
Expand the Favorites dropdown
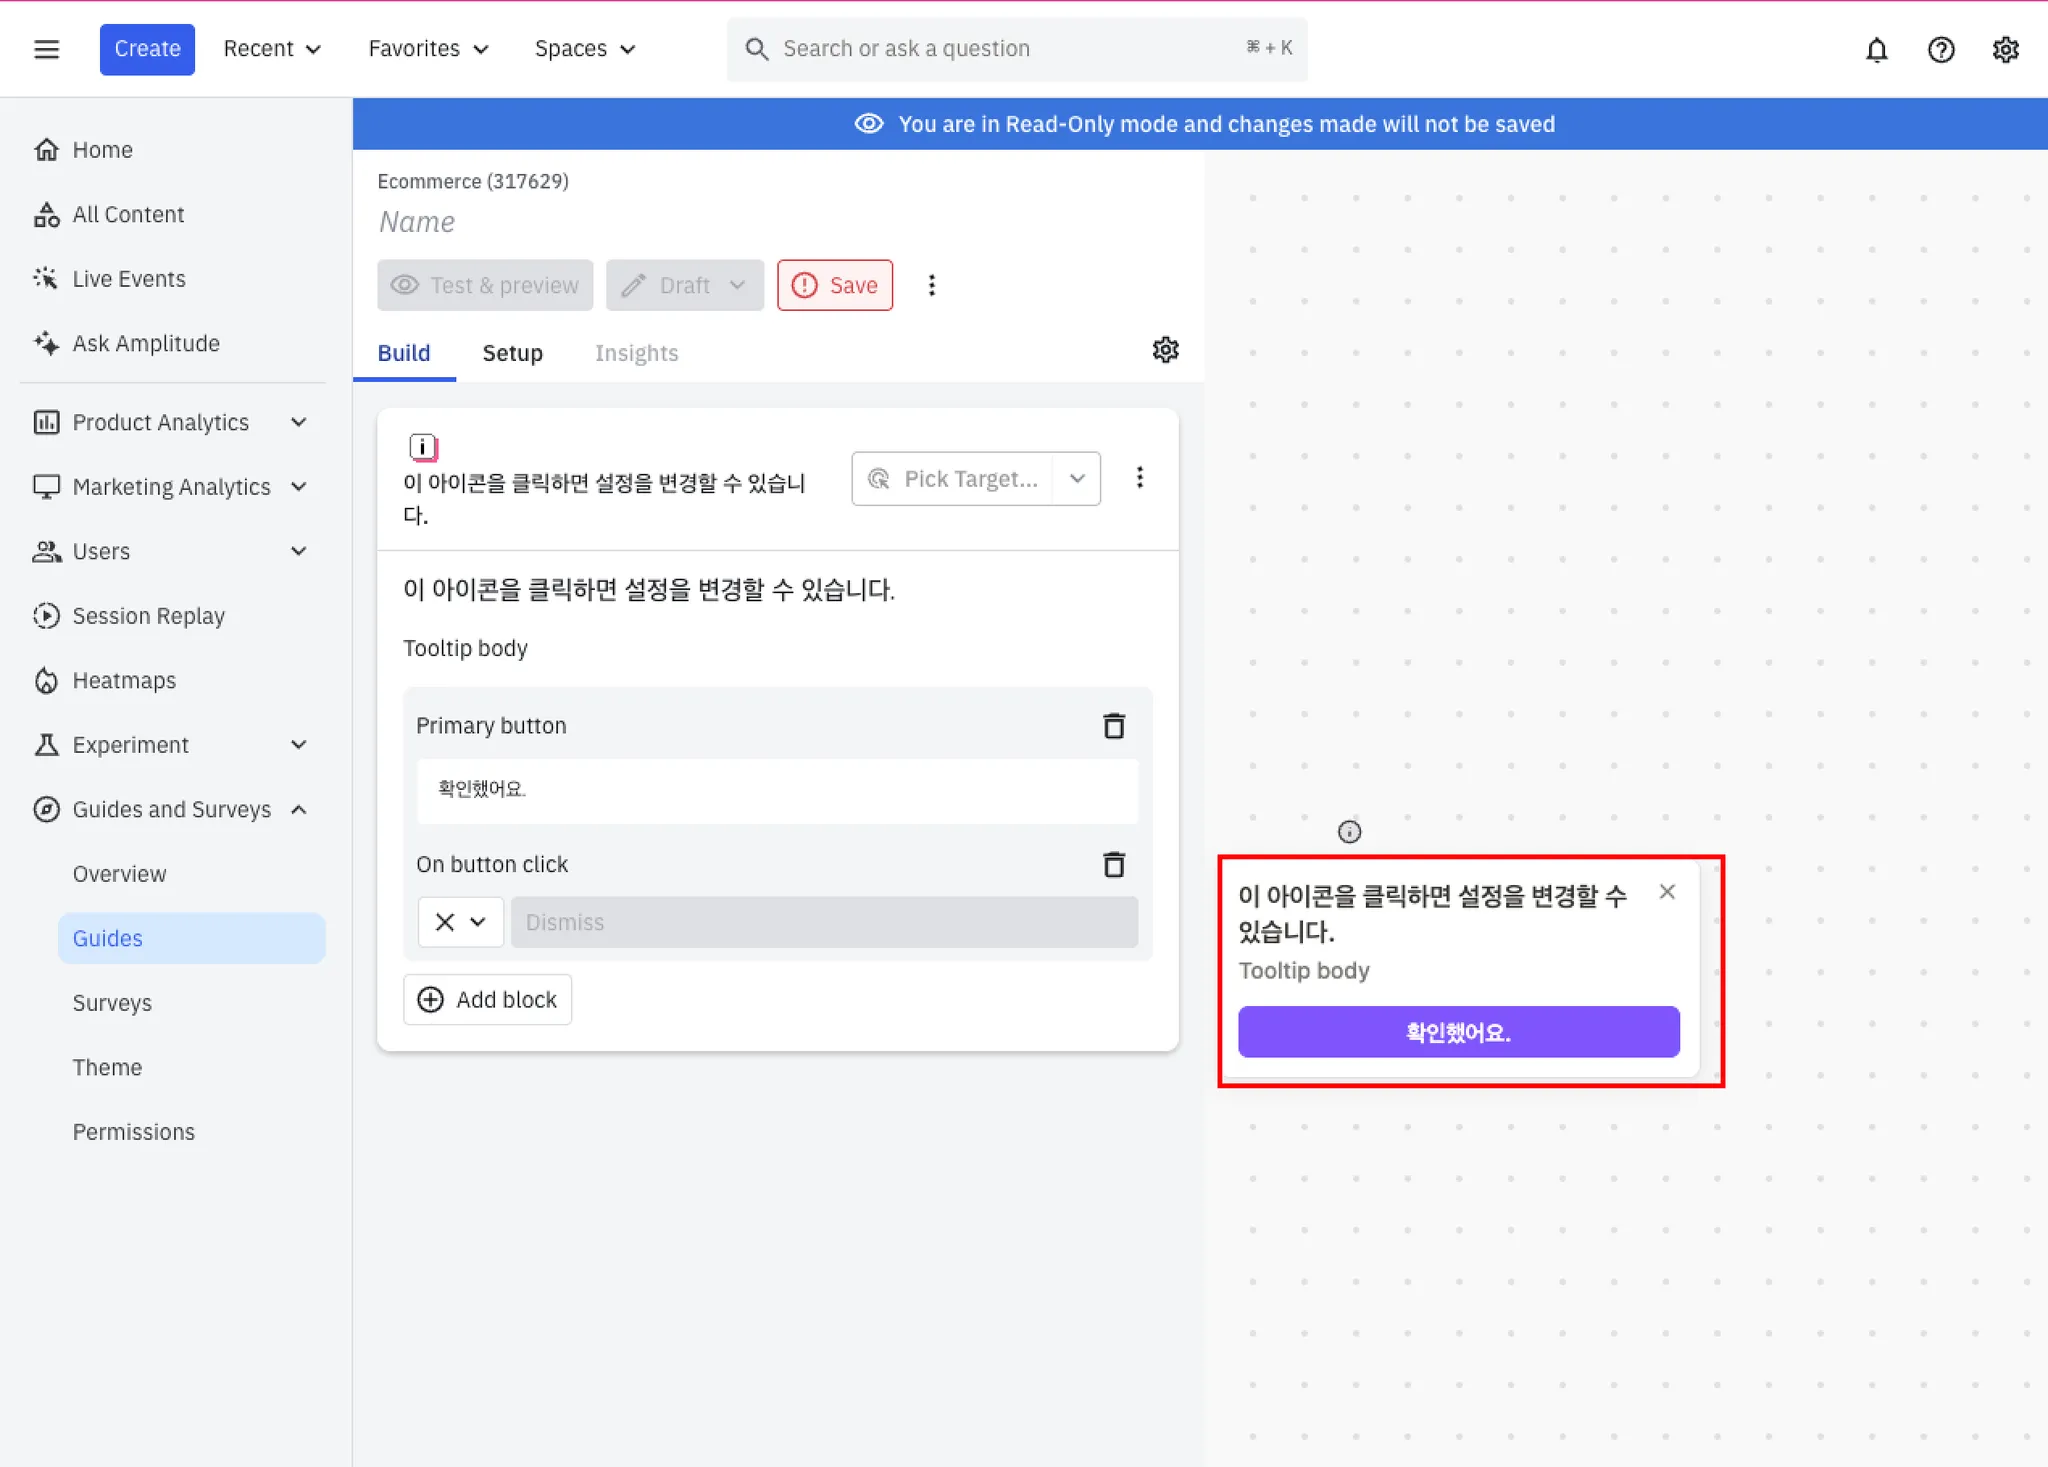pos(428,49)
